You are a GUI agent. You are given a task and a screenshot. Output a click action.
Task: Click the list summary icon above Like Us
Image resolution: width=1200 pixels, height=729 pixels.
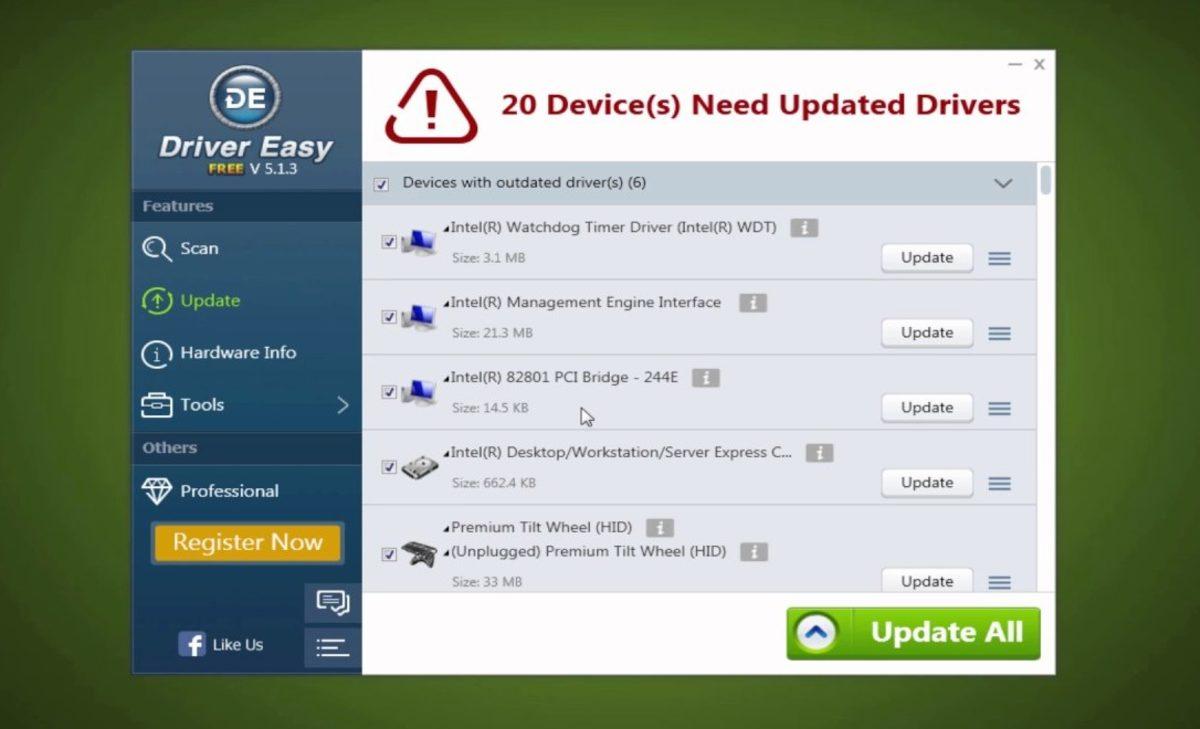[x=331, y=648]
